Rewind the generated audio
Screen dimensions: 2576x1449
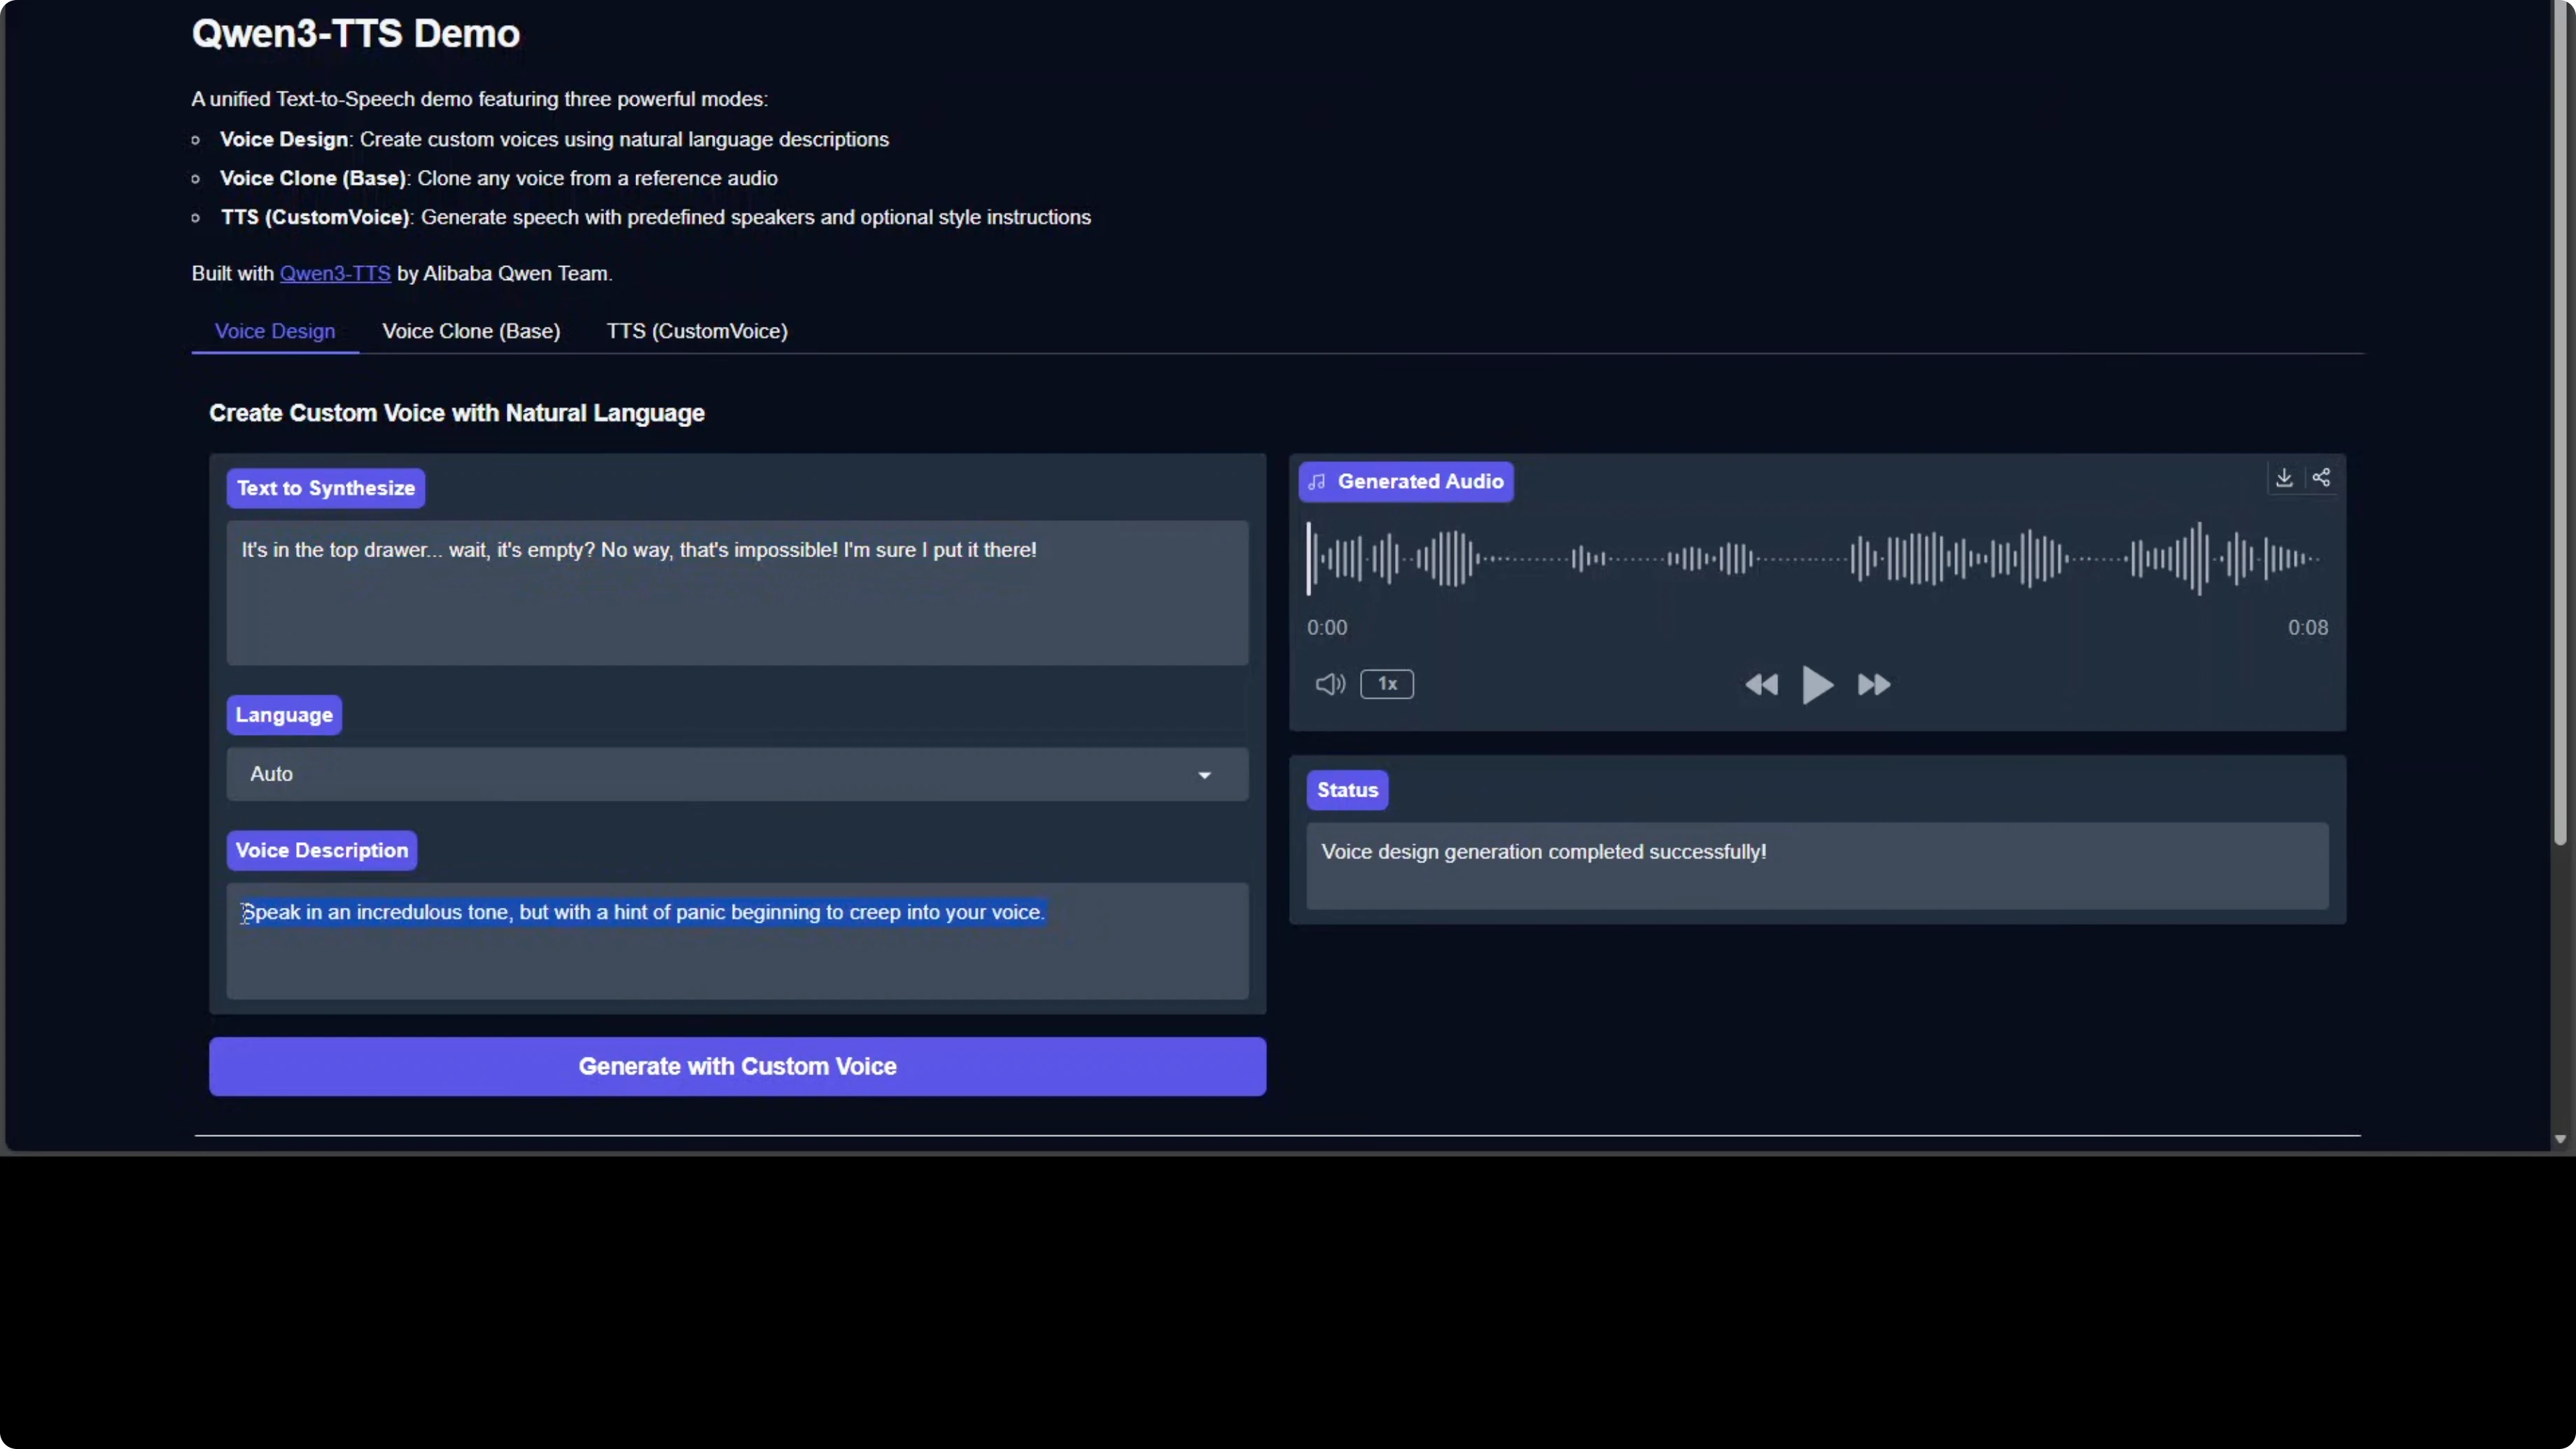1761,685
